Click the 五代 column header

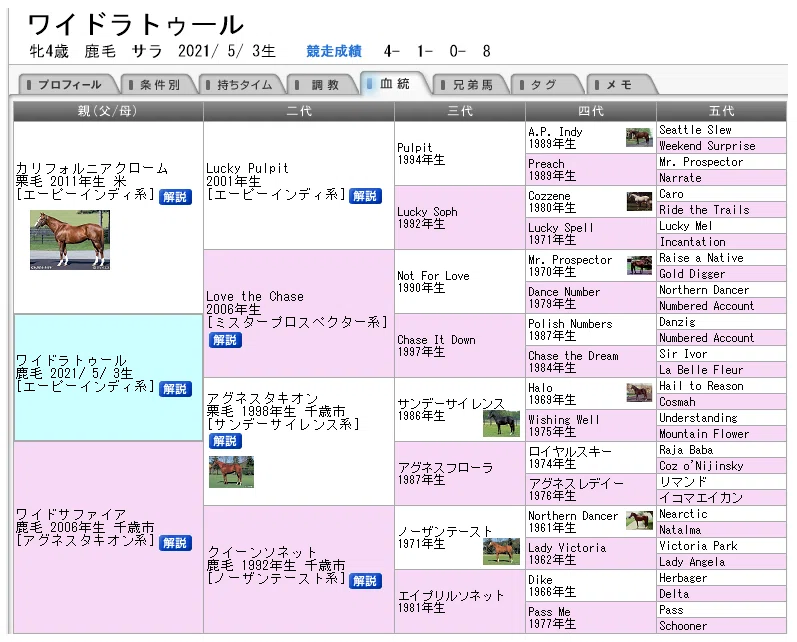point(721,111)
